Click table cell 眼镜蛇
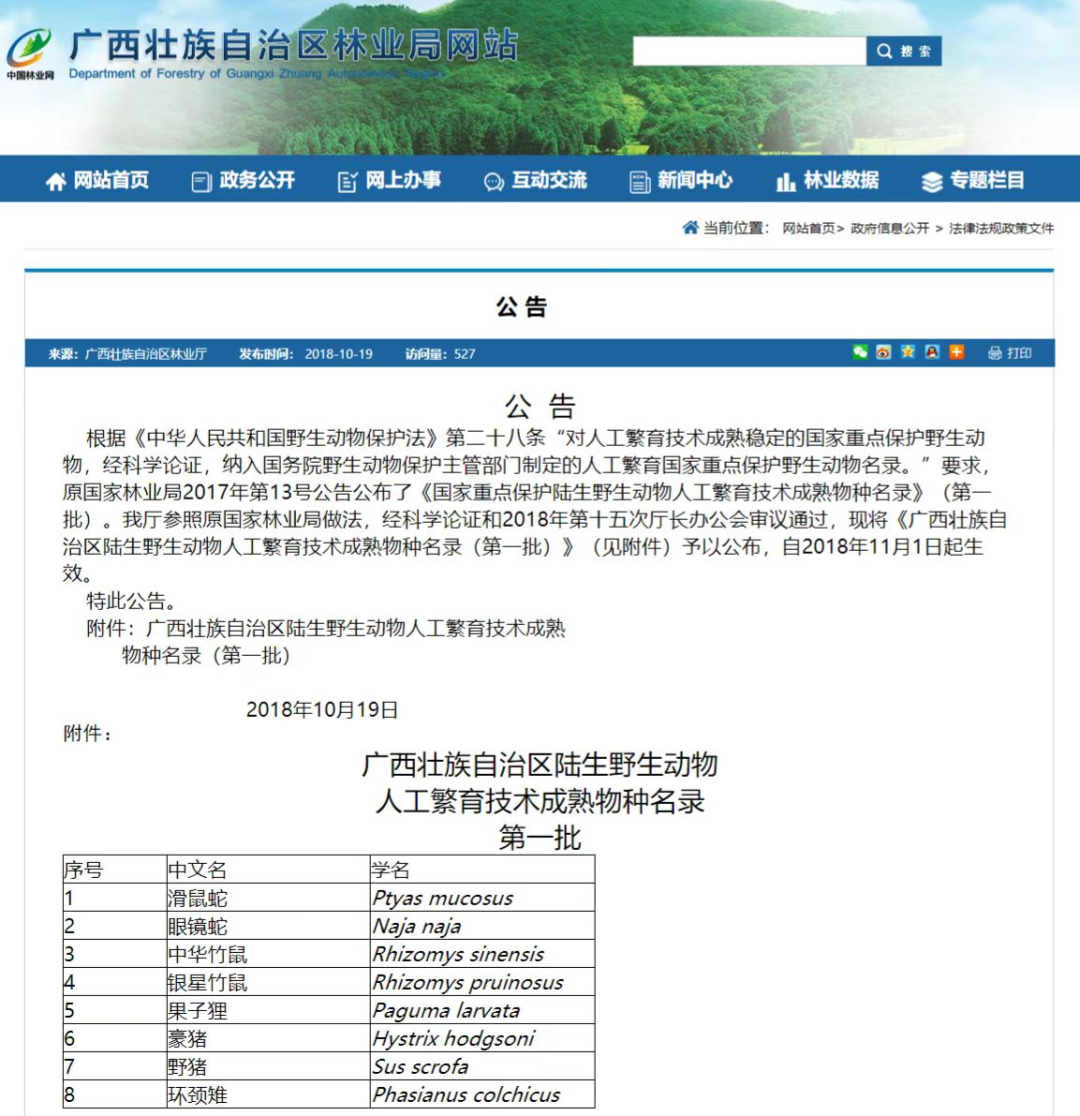The height and width of the screenshot is (1116, 1080). (268, 926)
